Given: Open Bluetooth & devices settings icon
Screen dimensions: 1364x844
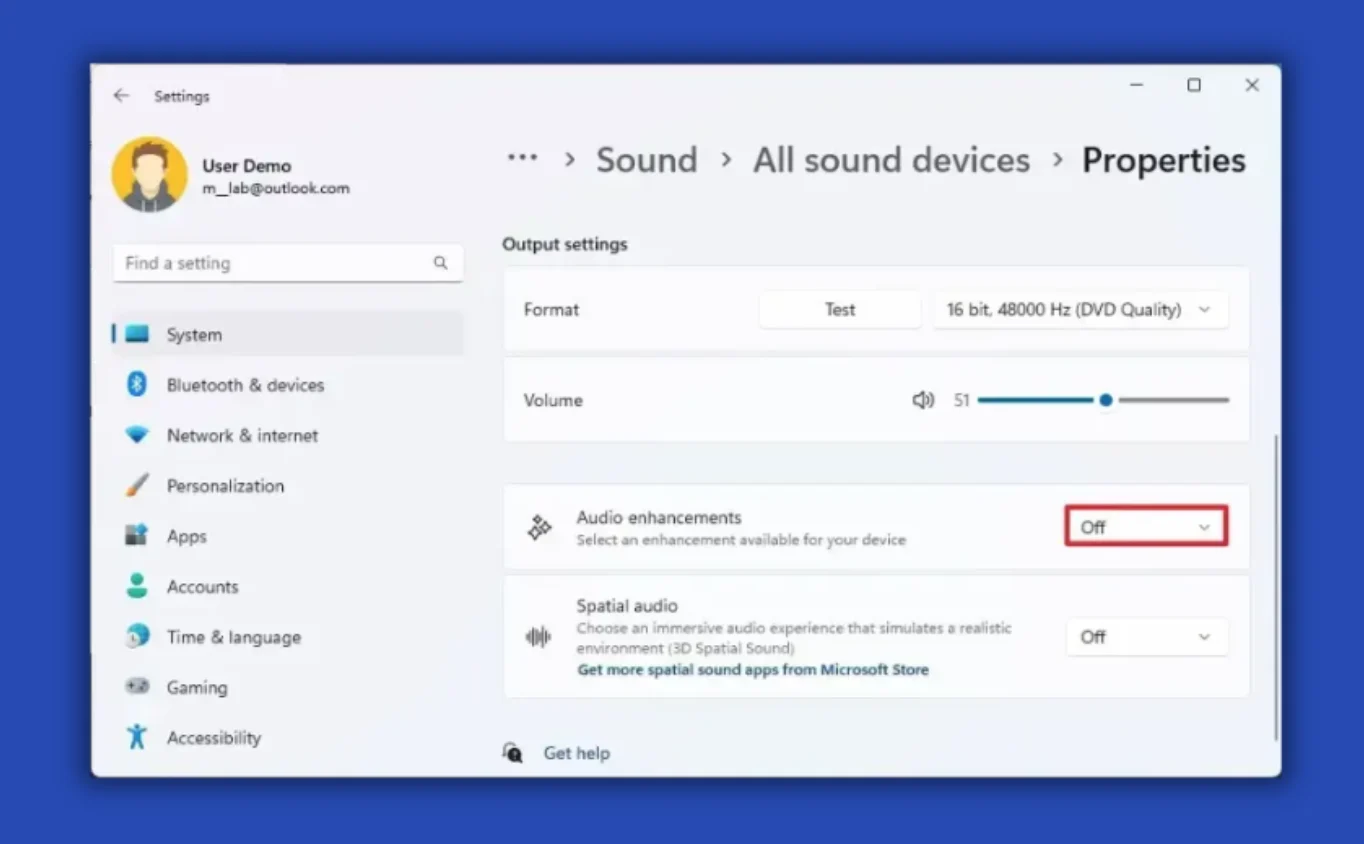Looking at the screenshot, I should point(136,384).
